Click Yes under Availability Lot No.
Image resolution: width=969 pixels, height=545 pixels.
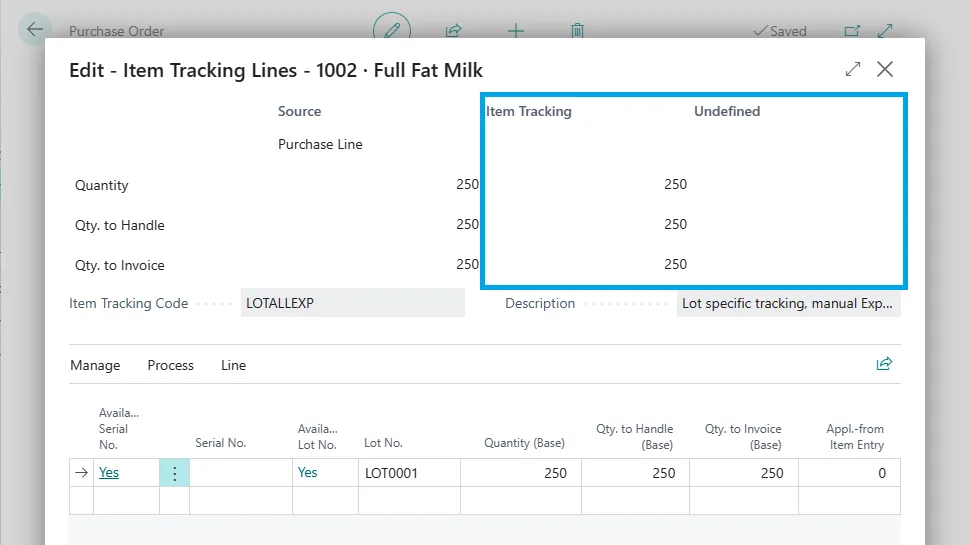click(x=307, y=473)
